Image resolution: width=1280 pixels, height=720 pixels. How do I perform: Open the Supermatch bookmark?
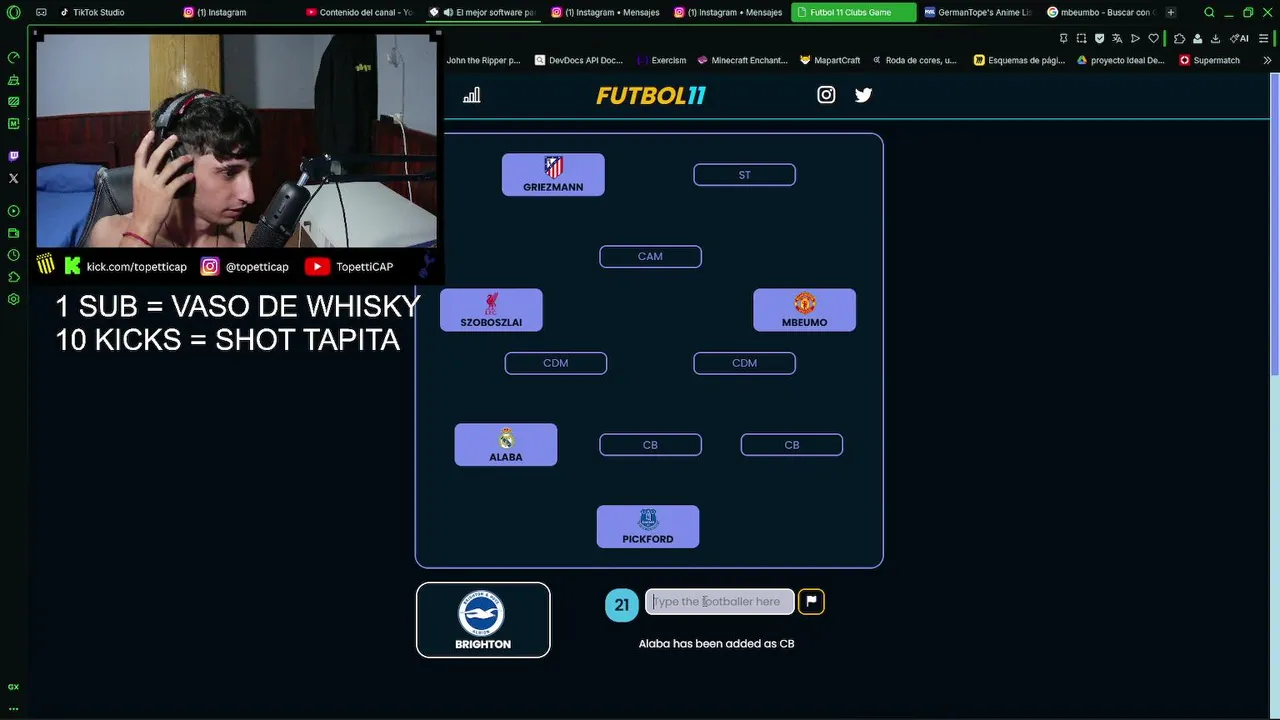(1209, 60)
